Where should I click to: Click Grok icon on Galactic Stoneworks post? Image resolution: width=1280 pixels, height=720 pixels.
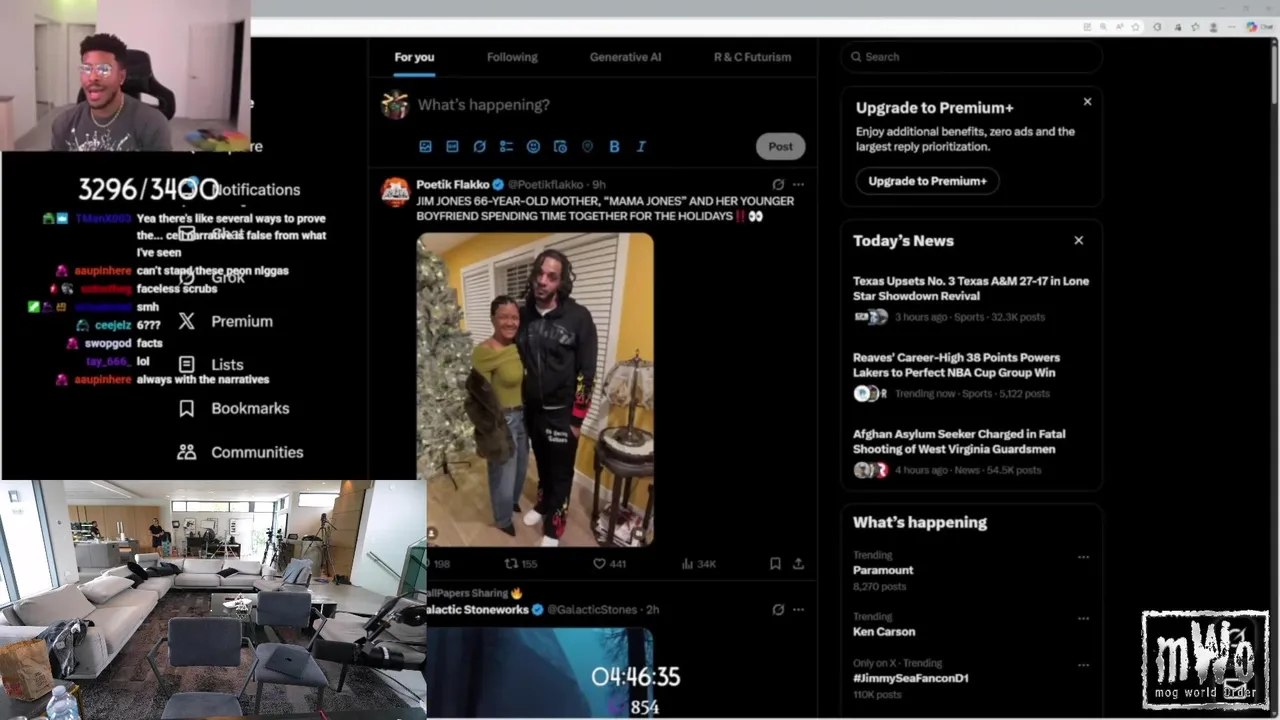(x=778, y=609)
